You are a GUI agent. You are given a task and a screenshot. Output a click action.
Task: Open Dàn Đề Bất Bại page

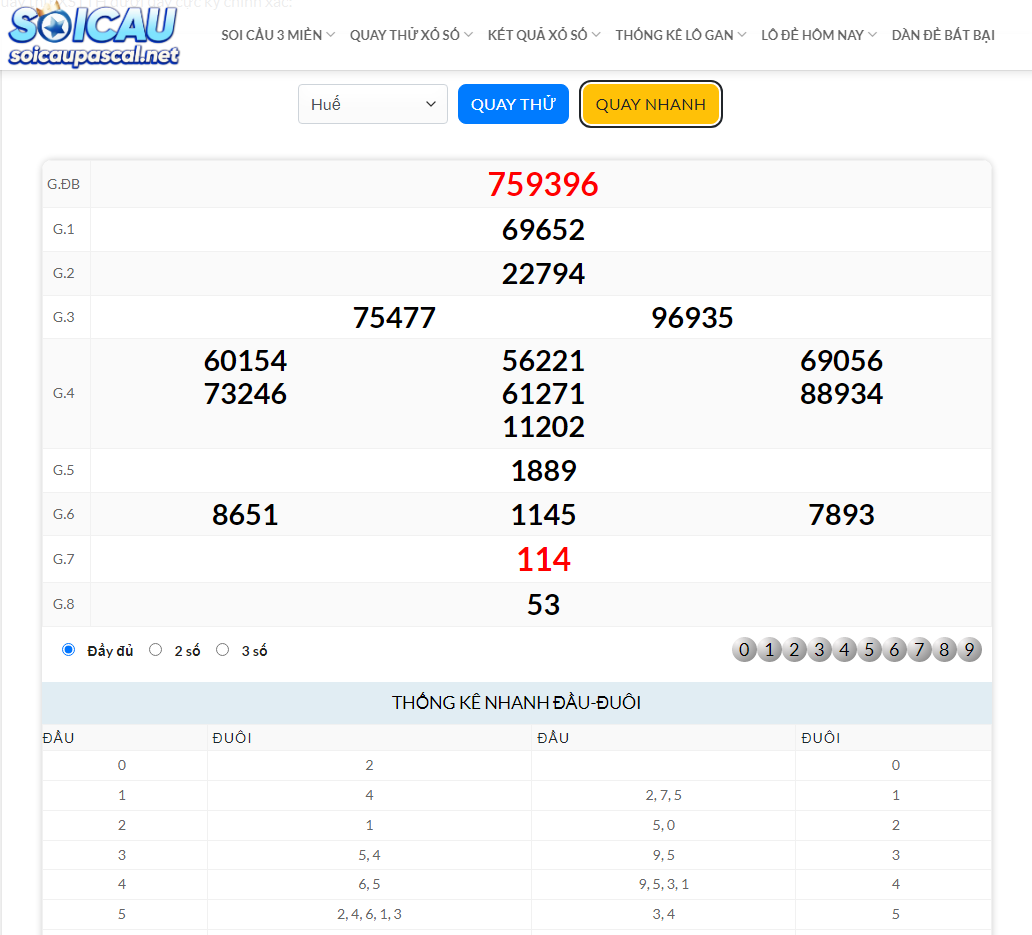pos(943,35)
